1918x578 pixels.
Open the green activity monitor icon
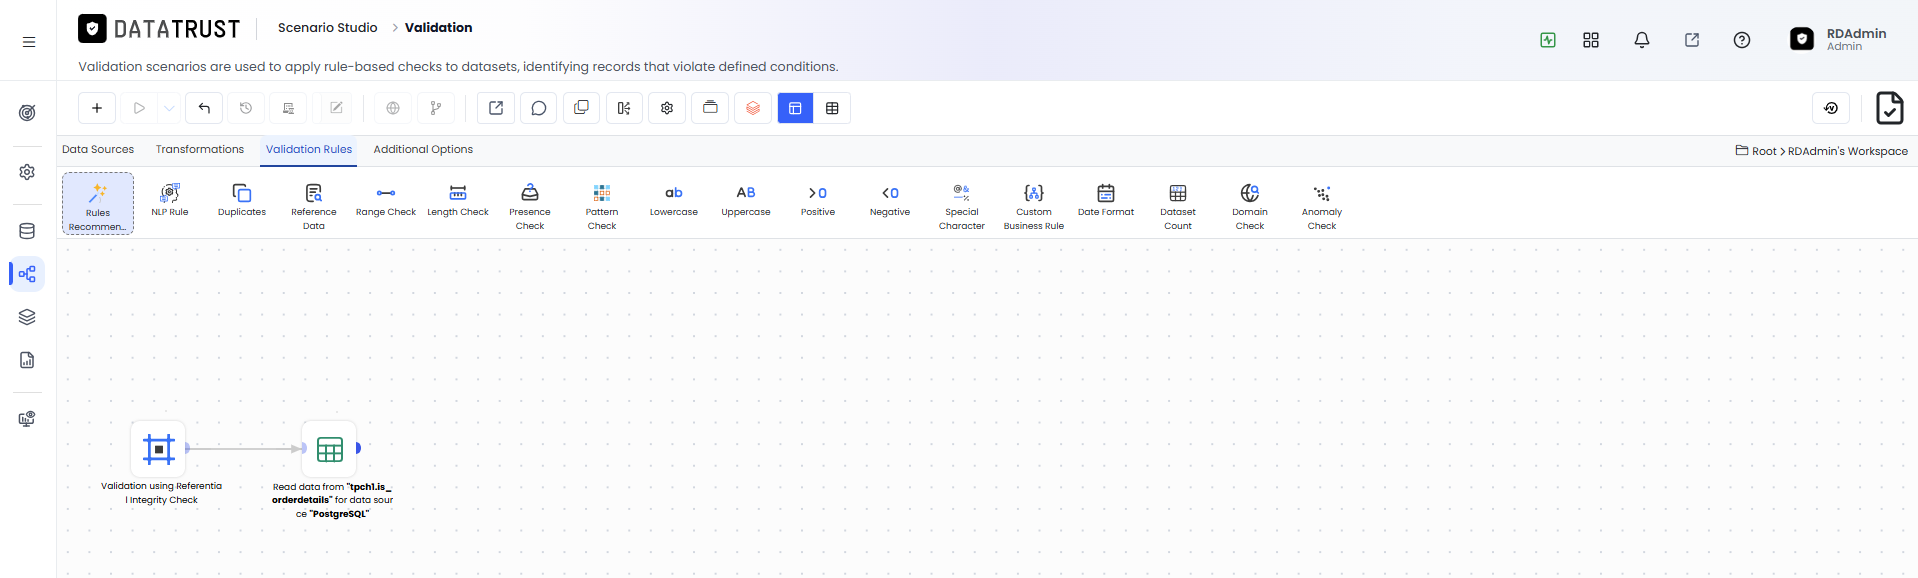1548,40
